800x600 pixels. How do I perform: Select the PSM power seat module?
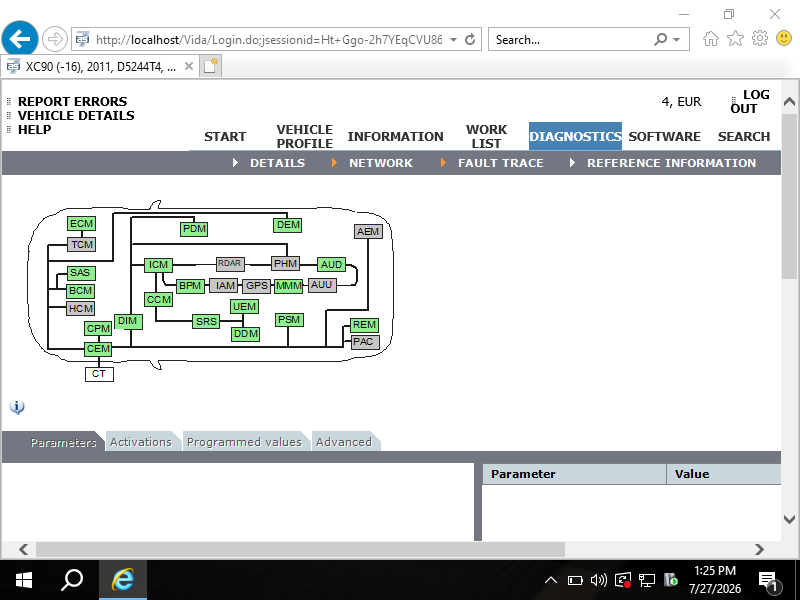pos(289,320)
